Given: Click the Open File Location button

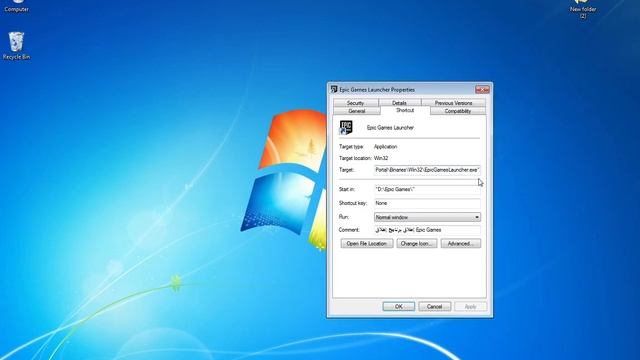Looking at the screenshot, I should [367, 244].
